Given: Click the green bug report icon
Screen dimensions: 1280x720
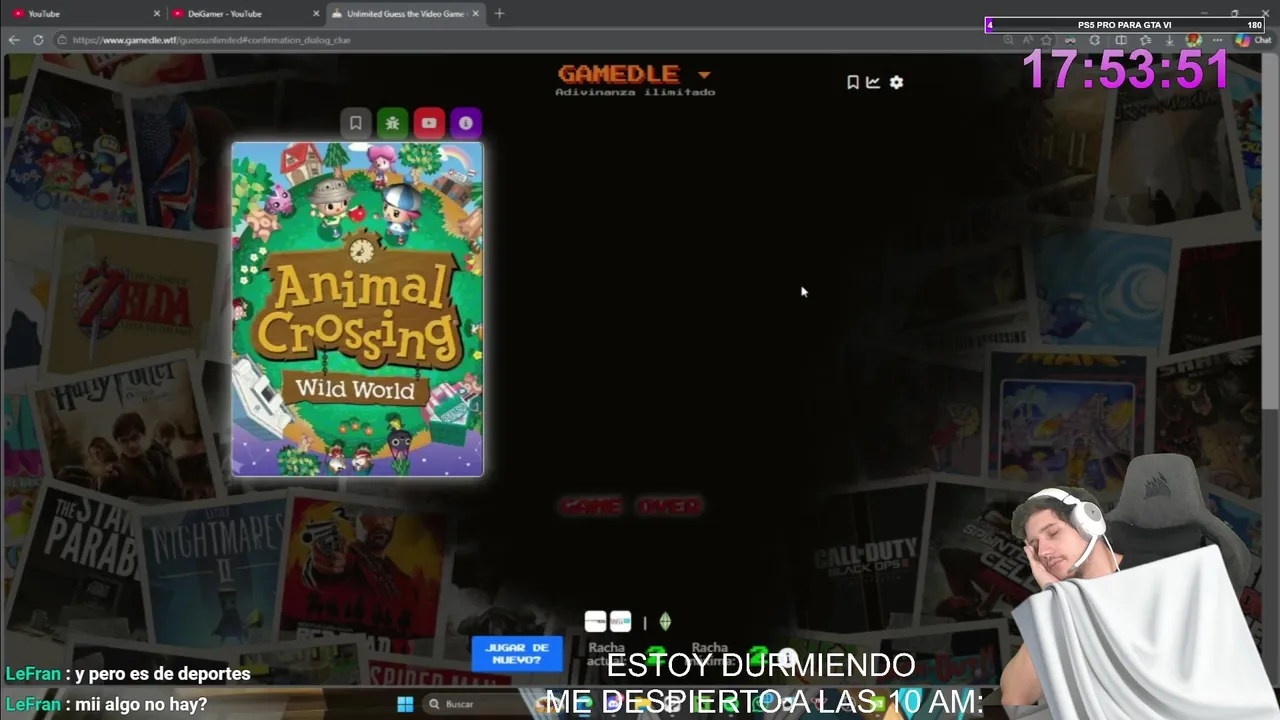Looking at the screenshot, I should pyautogui.click(x=392, y=123).
